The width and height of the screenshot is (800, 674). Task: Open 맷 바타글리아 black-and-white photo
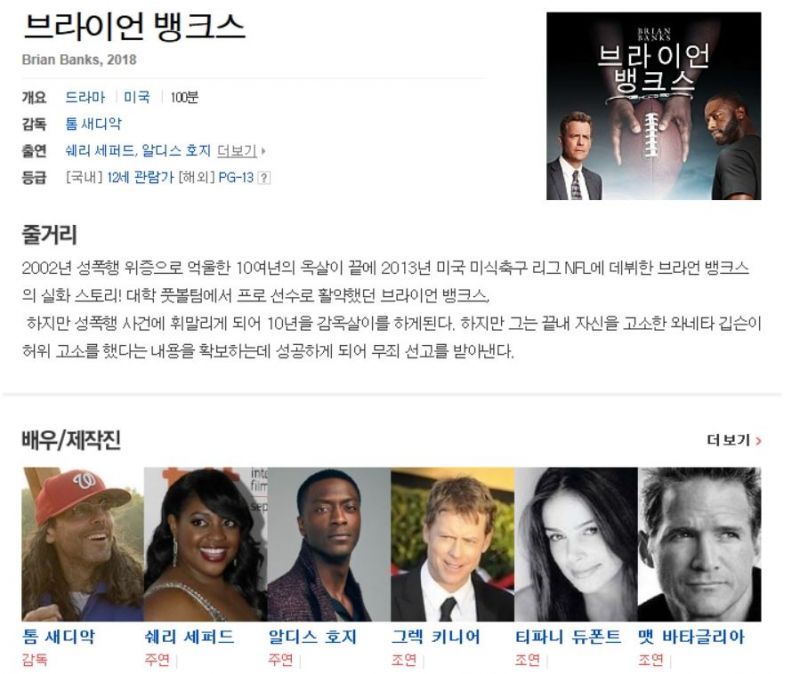699,544
